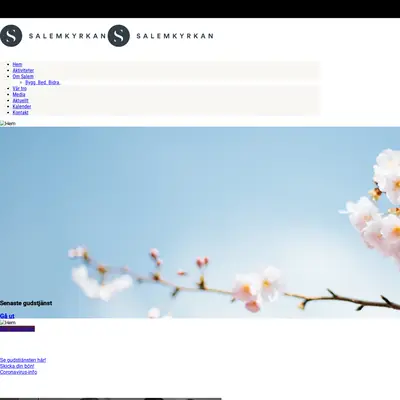Viewport: 400px width, 400px height.
Task: Navigate to the Media section
Action: click(19, 94)
